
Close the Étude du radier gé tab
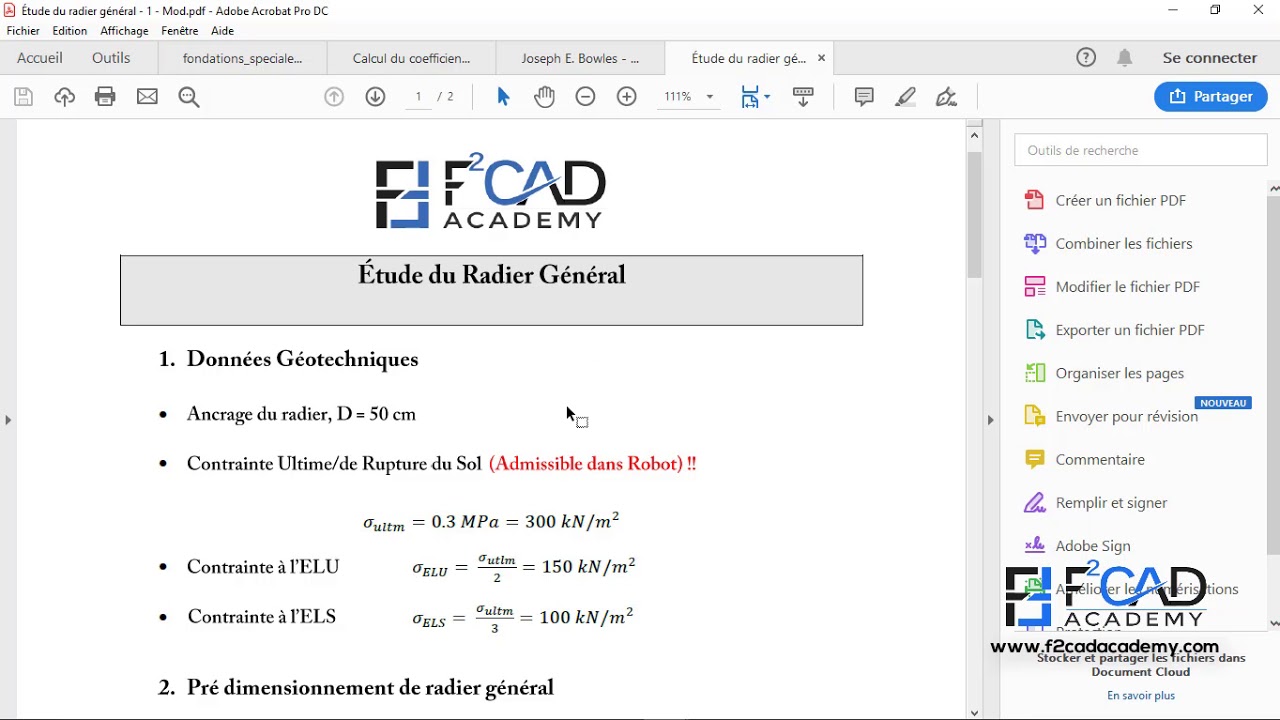point(822,58)
